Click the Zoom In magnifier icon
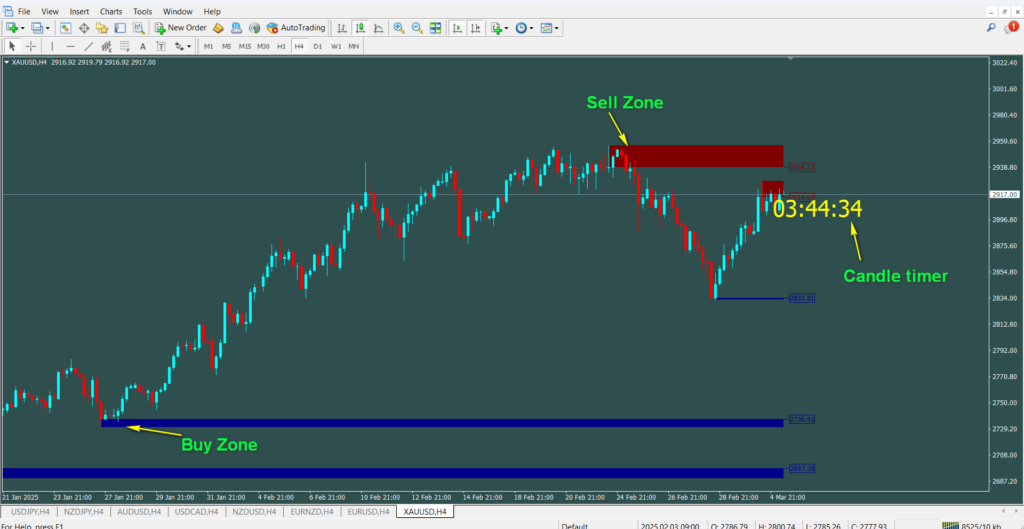Viewport: 1024px width, 529px height. (399, 28)
